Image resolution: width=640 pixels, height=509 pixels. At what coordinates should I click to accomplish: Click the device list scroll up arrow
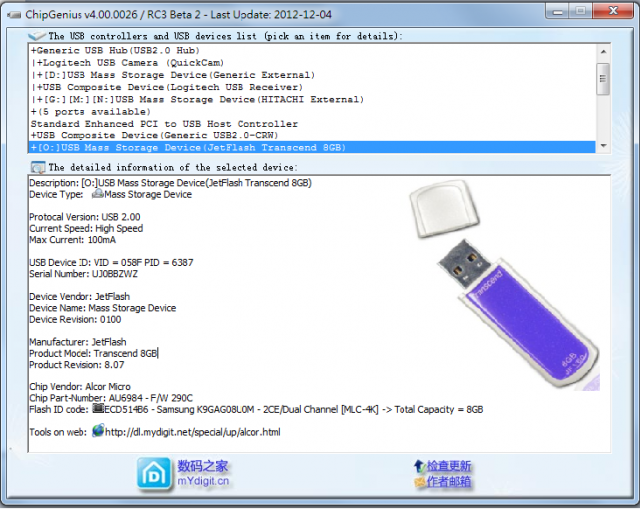point(603,51)
